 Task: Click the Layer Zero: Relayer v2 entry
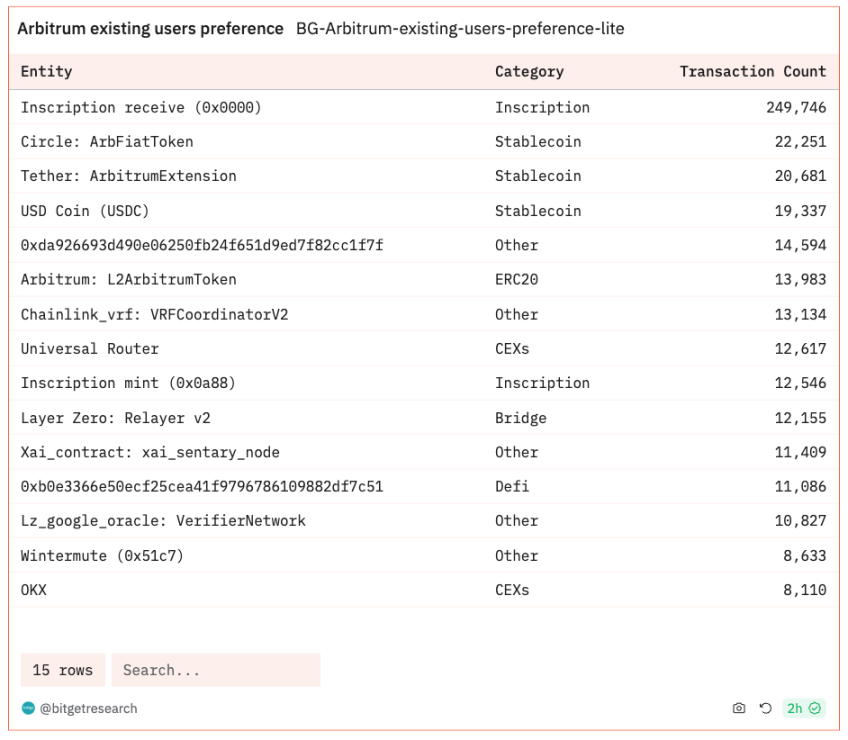pos(116,418)
